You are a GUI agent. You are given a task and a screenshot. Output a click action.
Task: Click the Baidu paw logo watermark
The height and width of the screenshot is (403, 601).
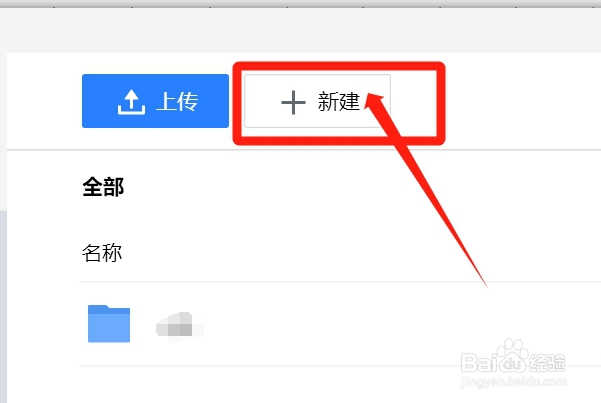(x=513, y=357)
